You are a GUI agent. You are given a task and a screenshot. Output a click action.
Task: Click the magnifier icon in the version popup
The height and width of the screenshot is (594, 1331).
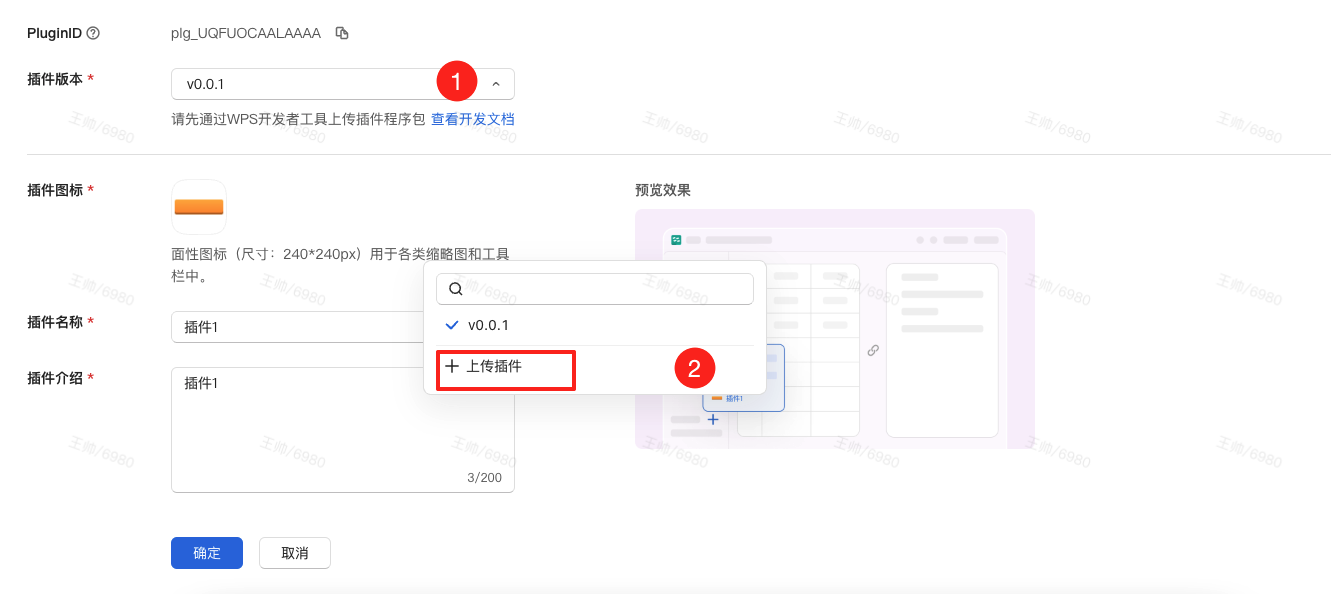pos(456,289)
